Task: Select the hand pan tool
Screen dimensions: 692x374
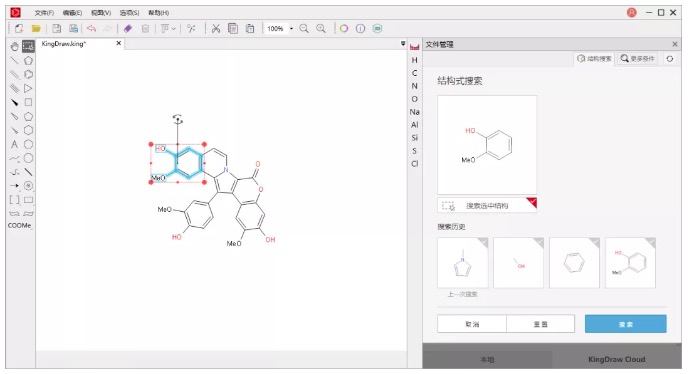Action: [15, 46]
